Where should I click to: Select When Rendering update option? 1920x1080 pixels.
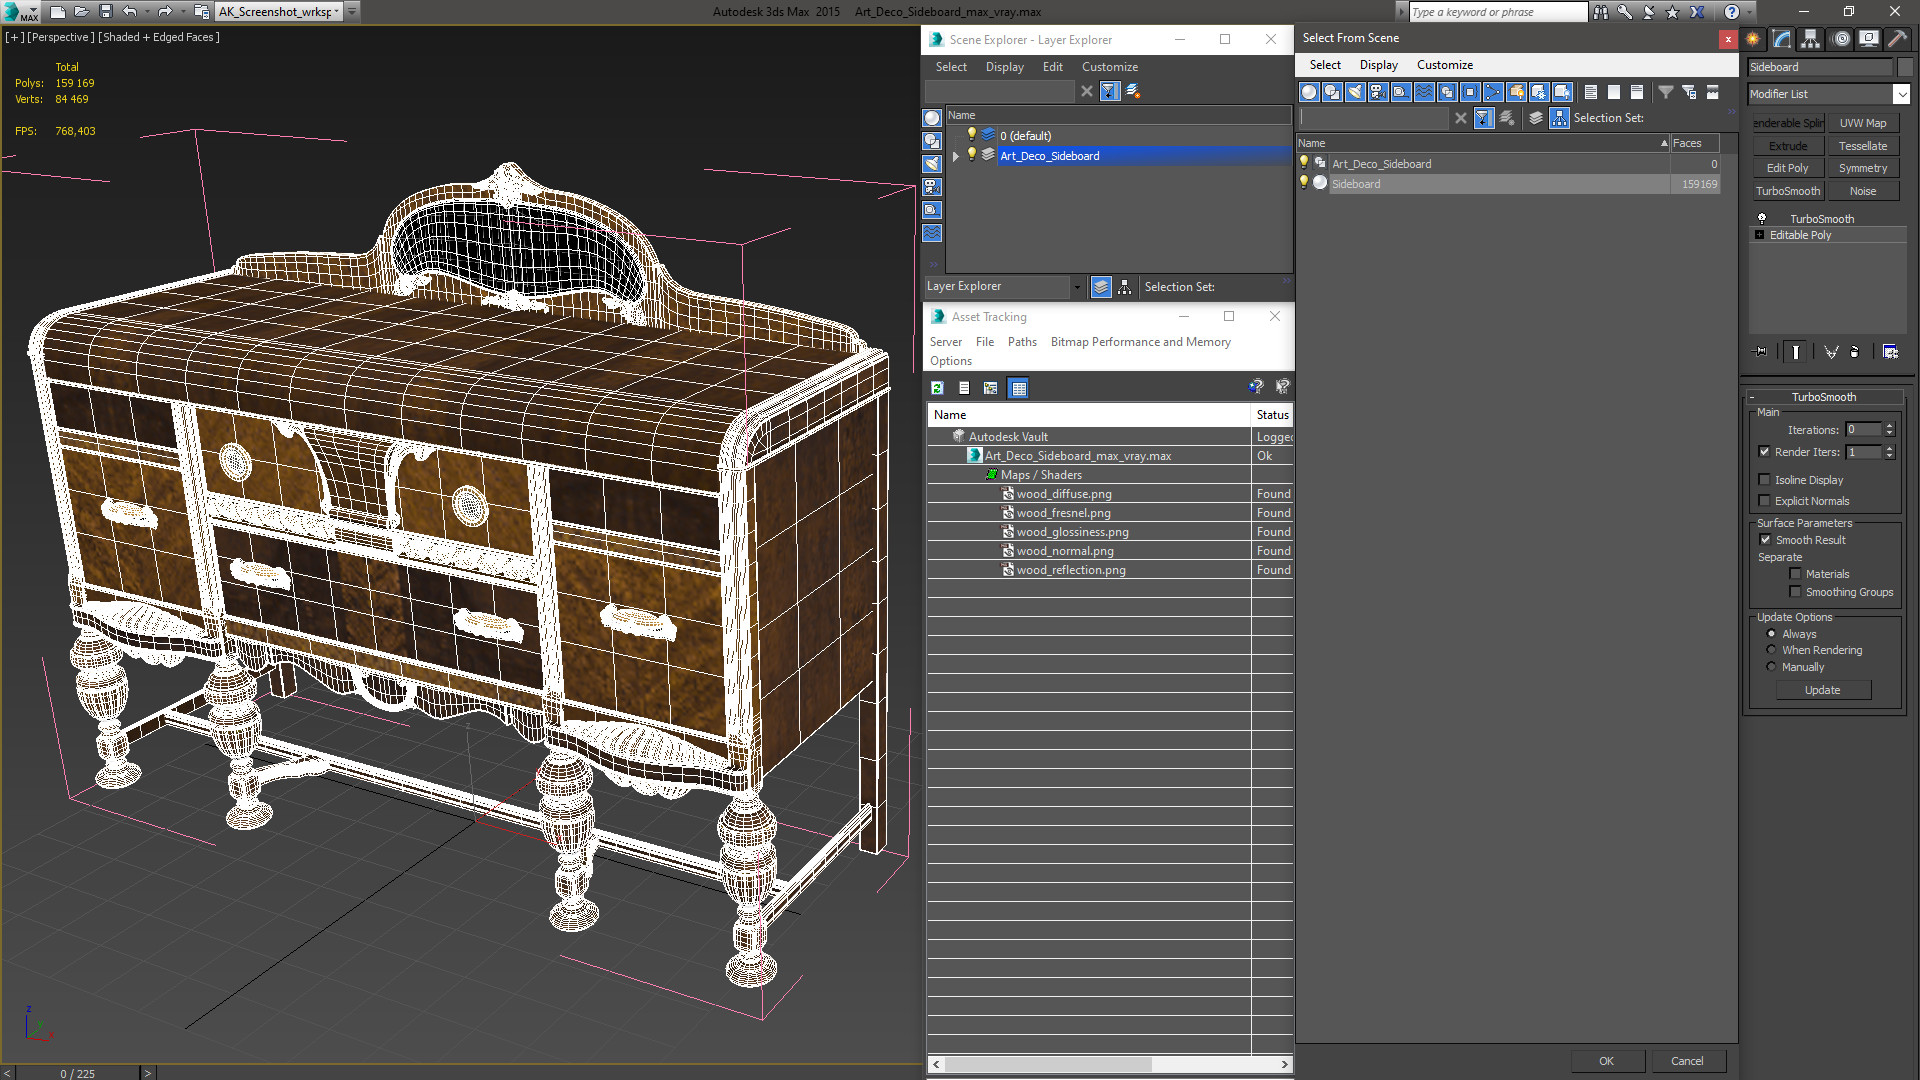click(1771, 650)
